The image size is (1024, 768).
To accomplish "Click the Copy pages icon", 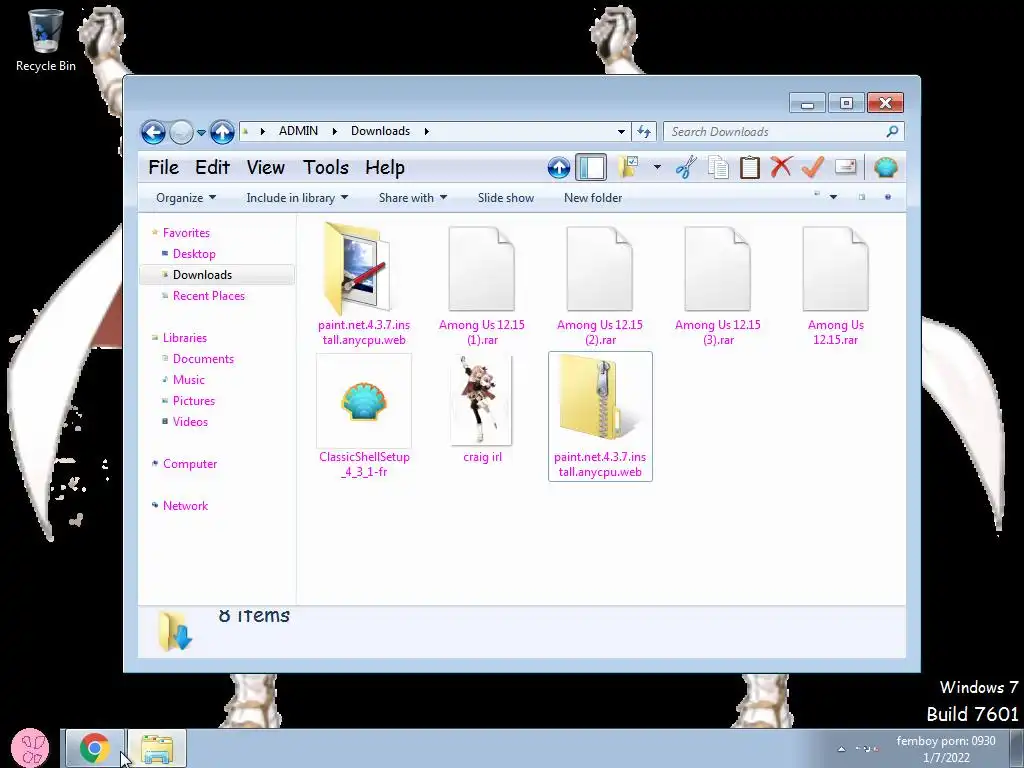I will pyautogui.click(x=718, y=168).
